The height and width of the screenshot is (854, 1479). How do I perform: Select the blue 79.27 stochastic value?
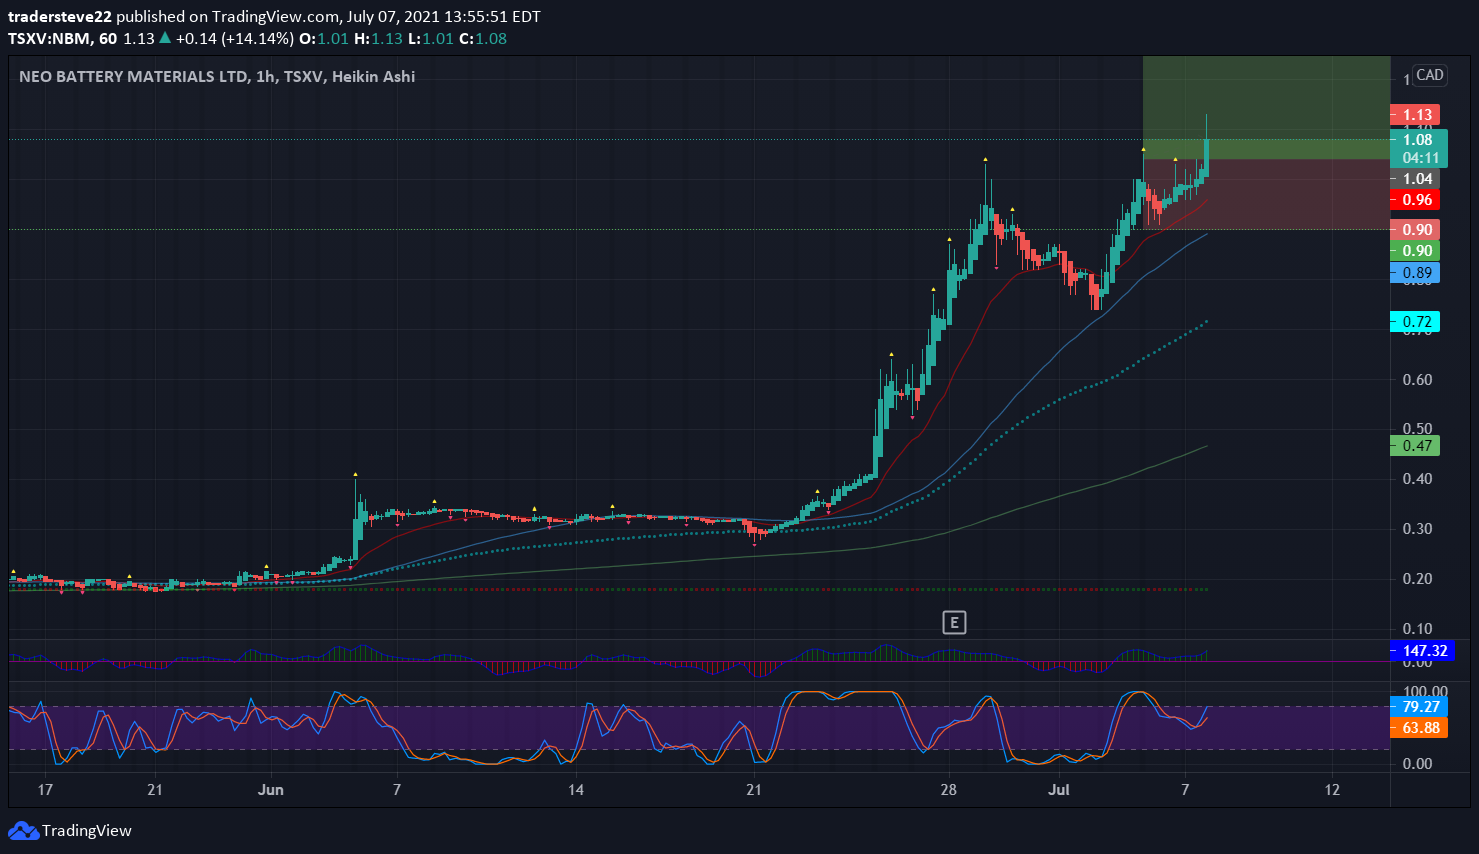coord(1419,707)
